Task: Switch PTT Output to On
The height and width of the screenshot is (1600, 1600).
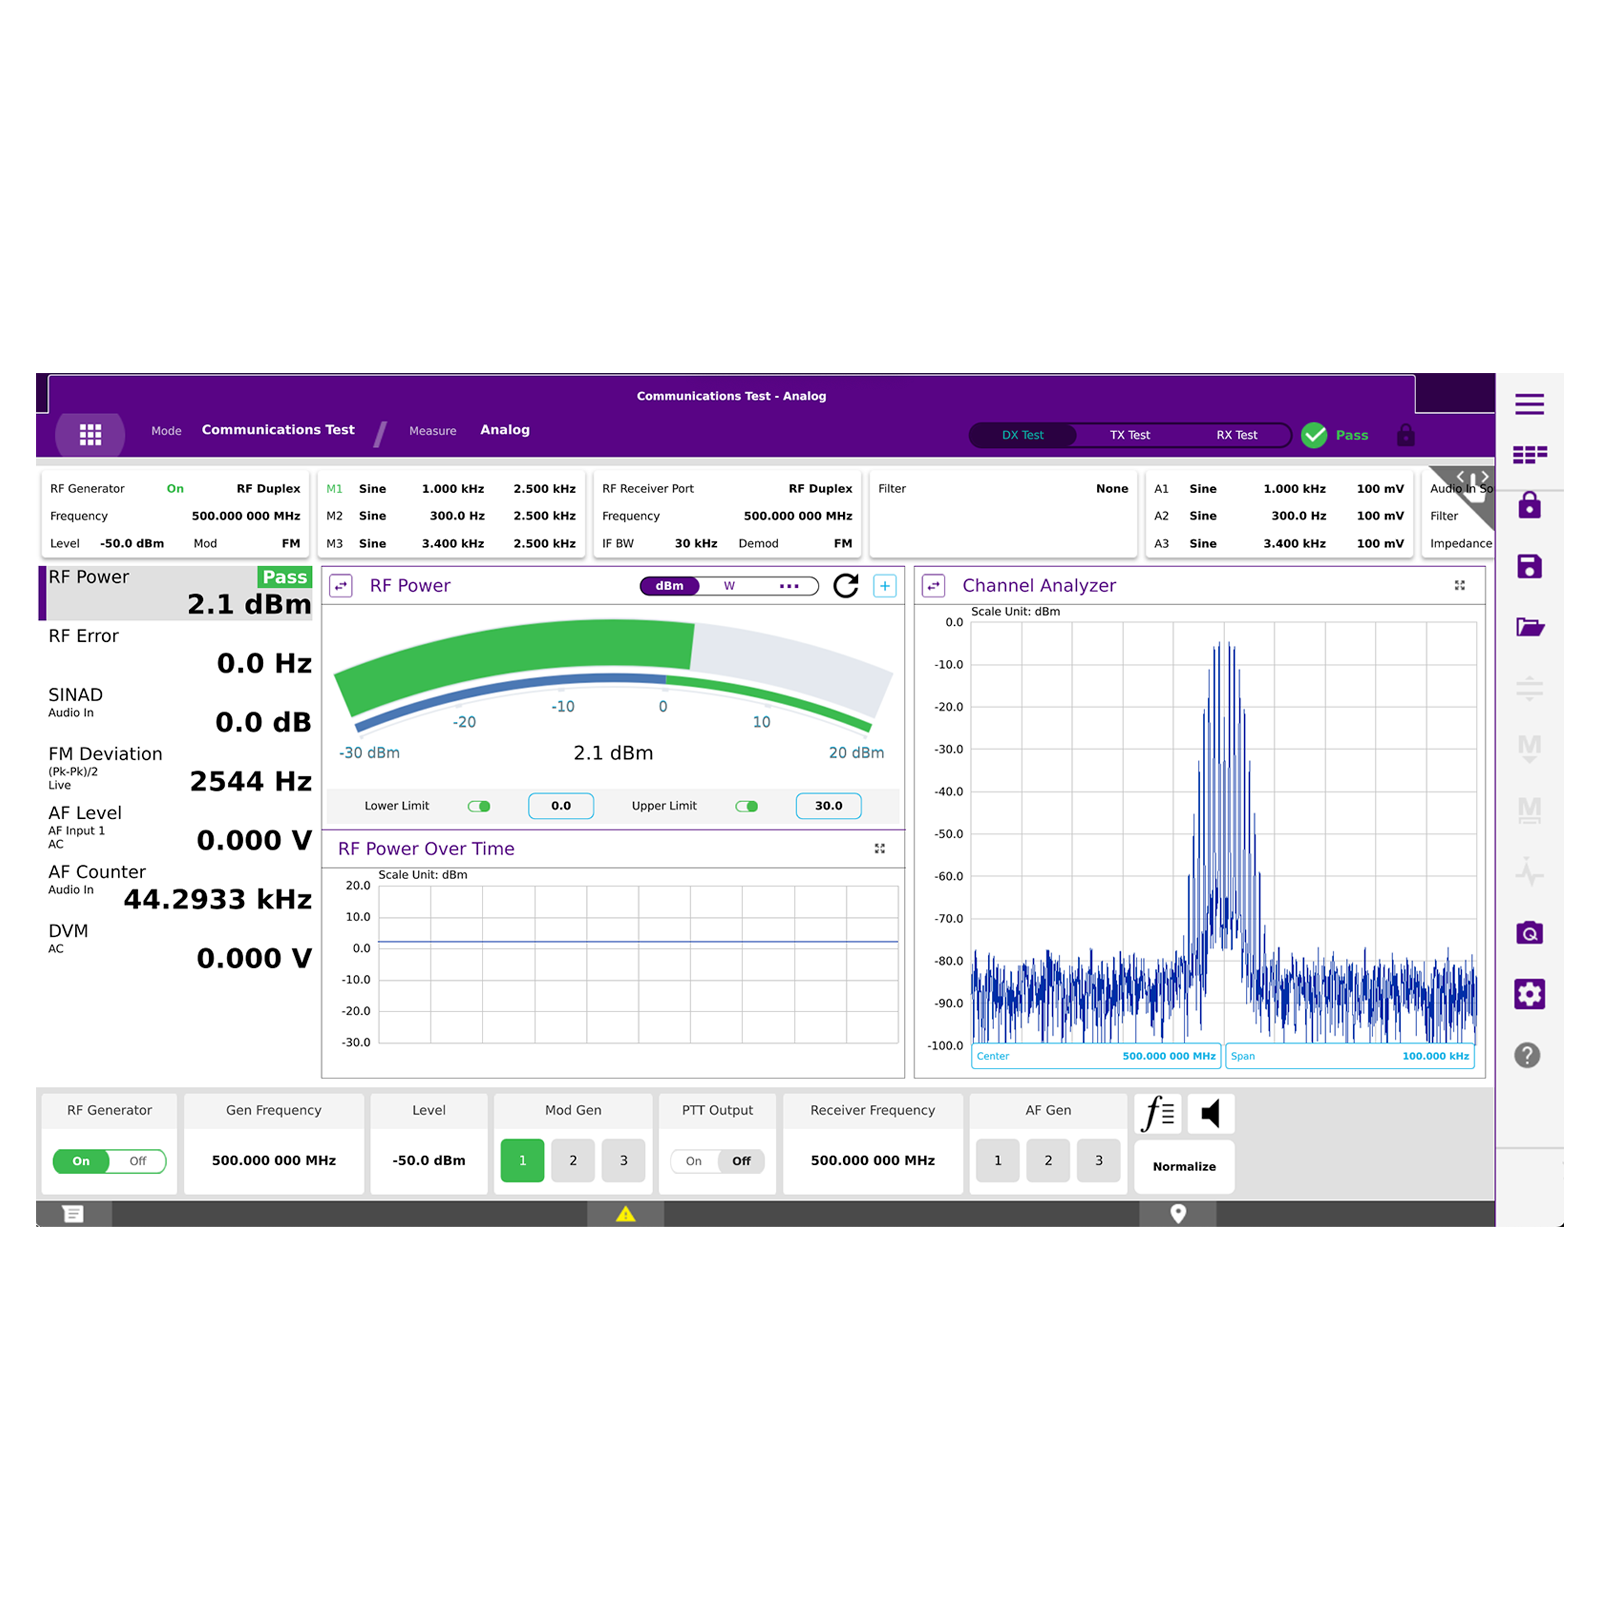Action: pos(694,1161)
